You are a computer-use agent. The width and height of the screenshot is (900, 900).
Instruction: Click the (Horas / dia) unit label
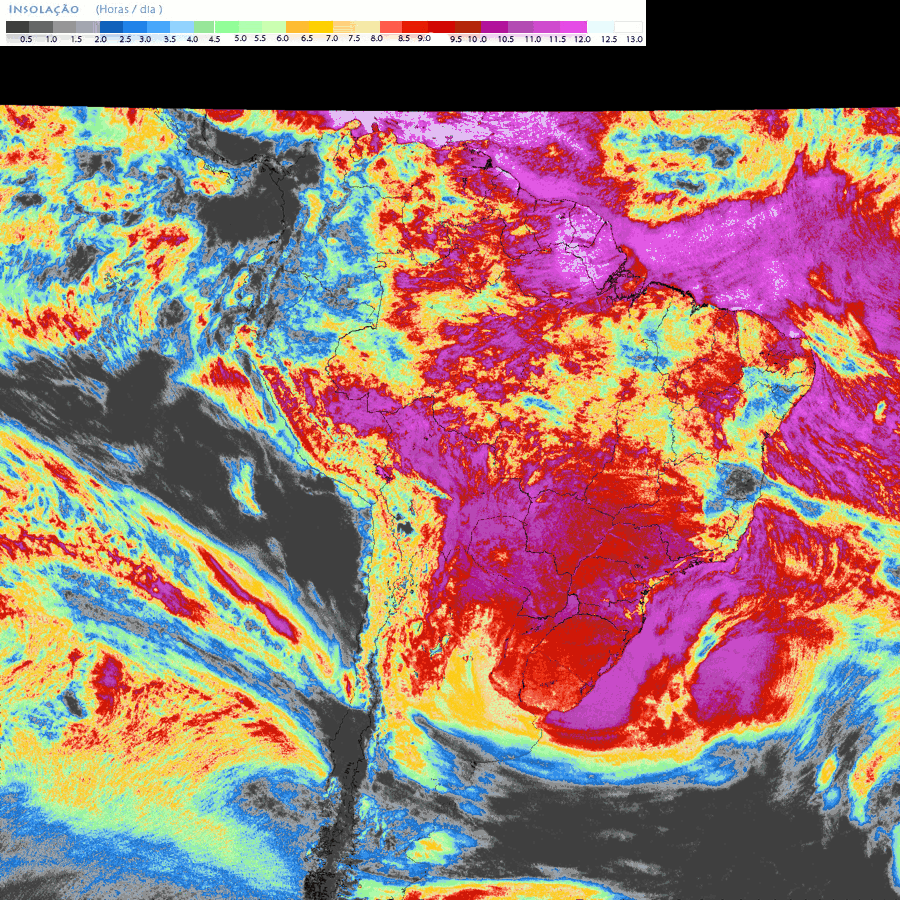coord(129,10)
